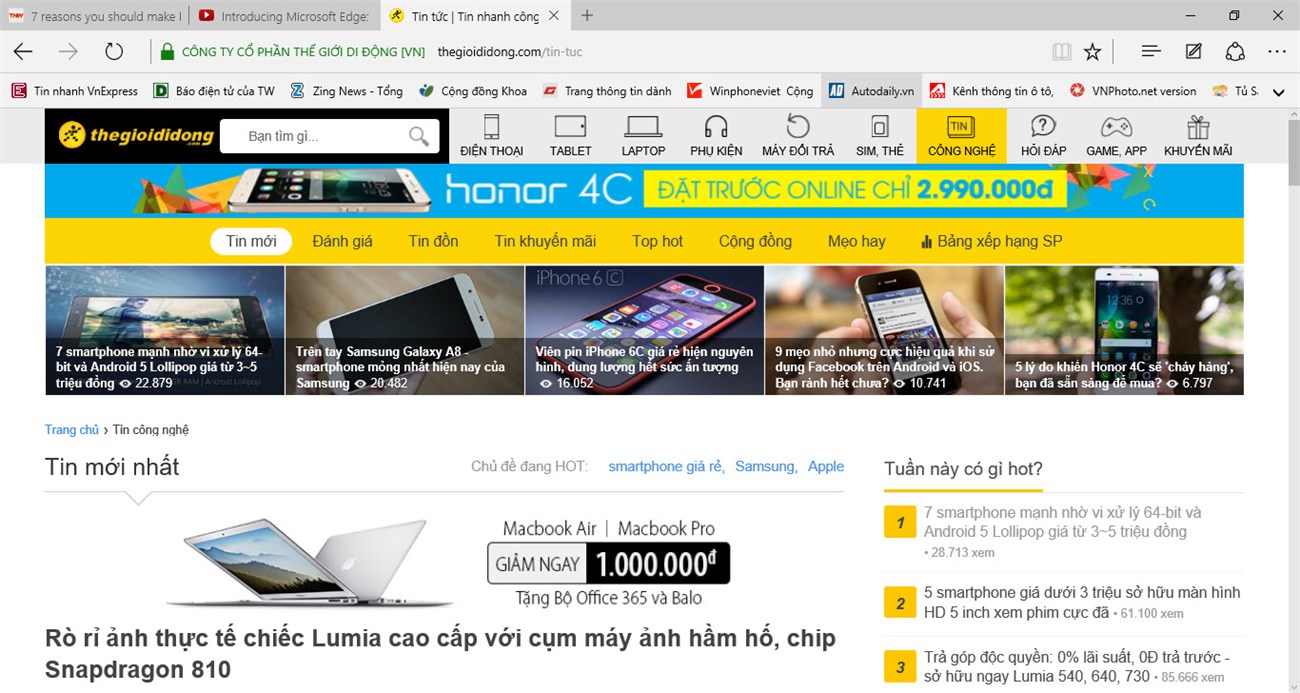Screen dimensions: 1300x693
Task: Select Top hot tab
Action: click(x=657, y=241)
